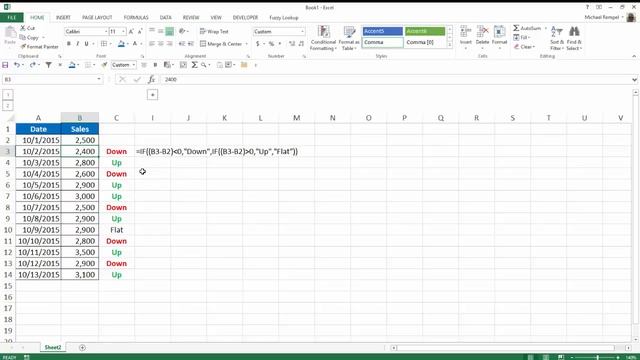
Task: Increase font size with larger A icon
Action: click(x=131, y=31)
